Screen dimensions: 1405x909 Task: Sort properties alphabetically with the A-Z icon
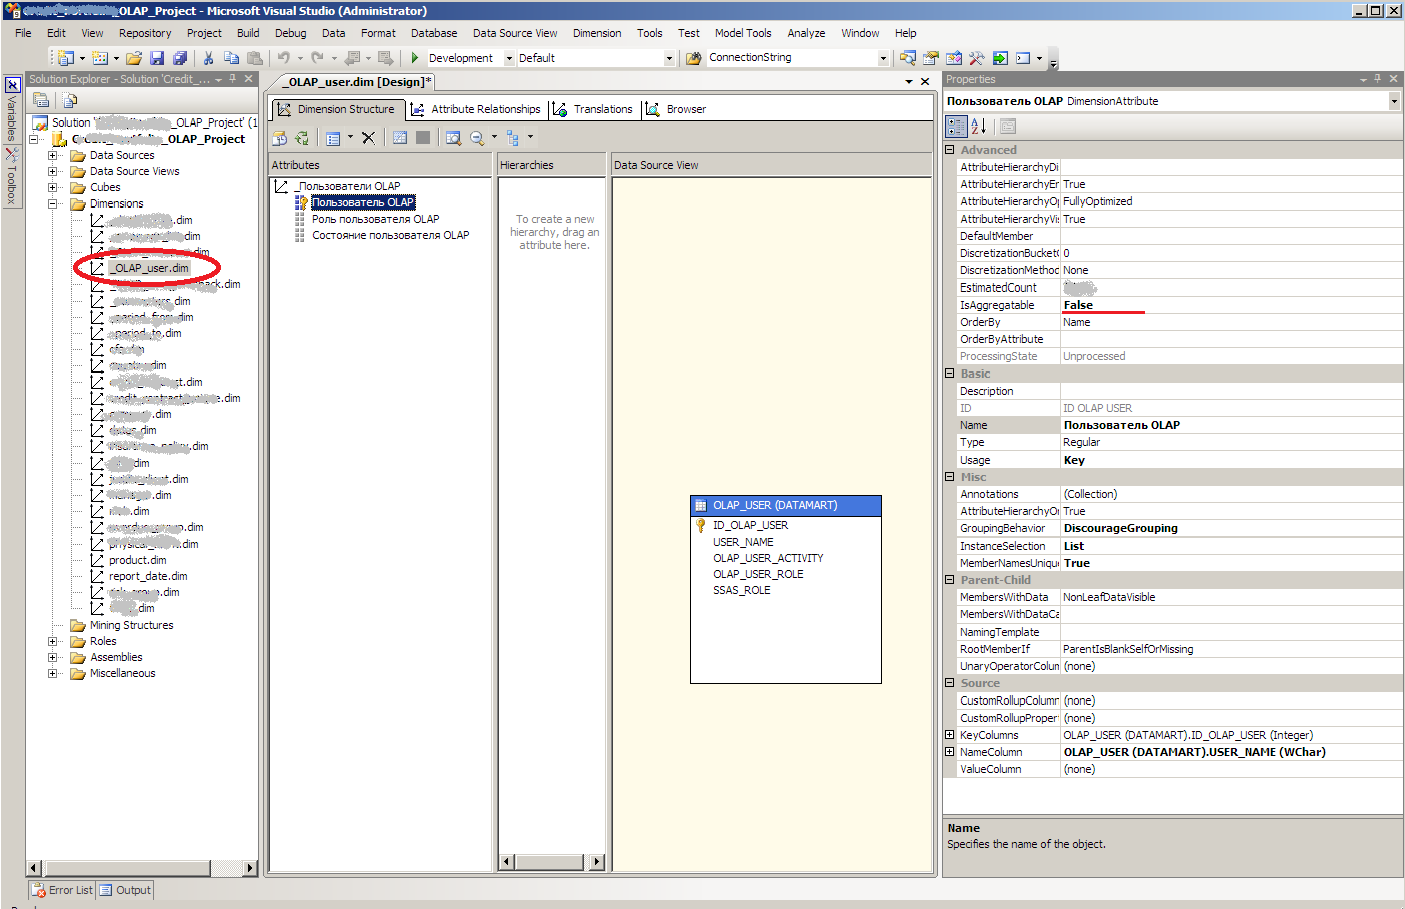pyautogui.click(x=978, y=126)
